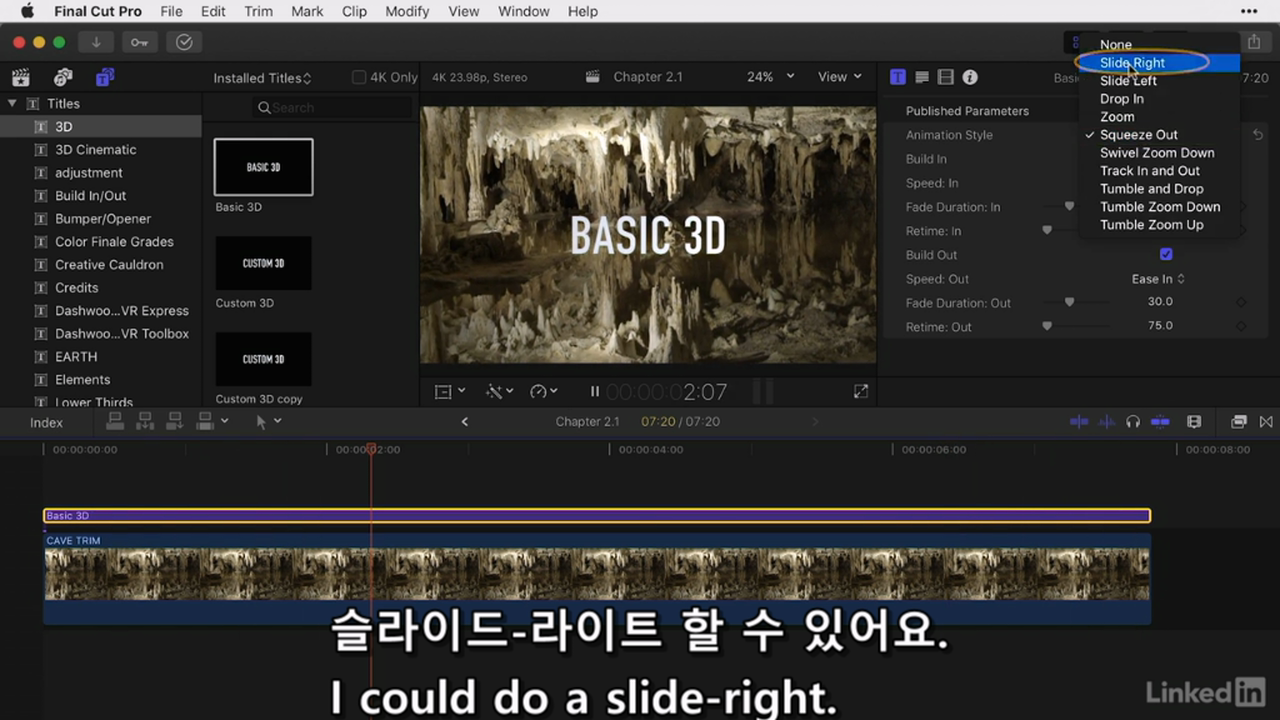Open the timeline Index

point(46,422)
